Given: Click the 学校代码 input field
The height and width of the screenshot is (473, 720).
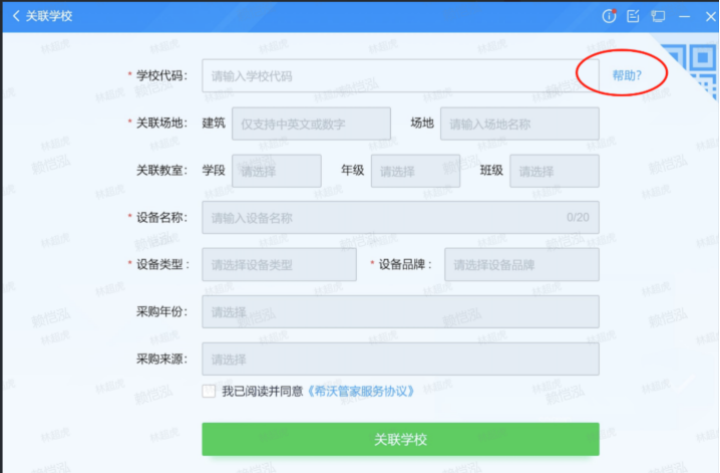Looking at the screenshot, I should click(385, 76).
